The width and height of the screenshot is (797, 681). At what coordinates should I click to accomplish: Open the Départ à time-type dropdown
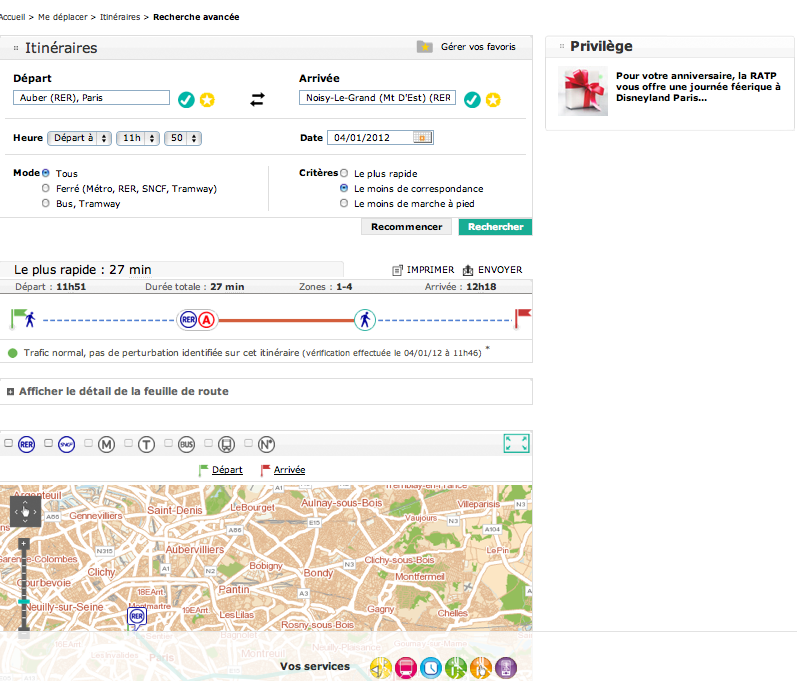point(79,138)
